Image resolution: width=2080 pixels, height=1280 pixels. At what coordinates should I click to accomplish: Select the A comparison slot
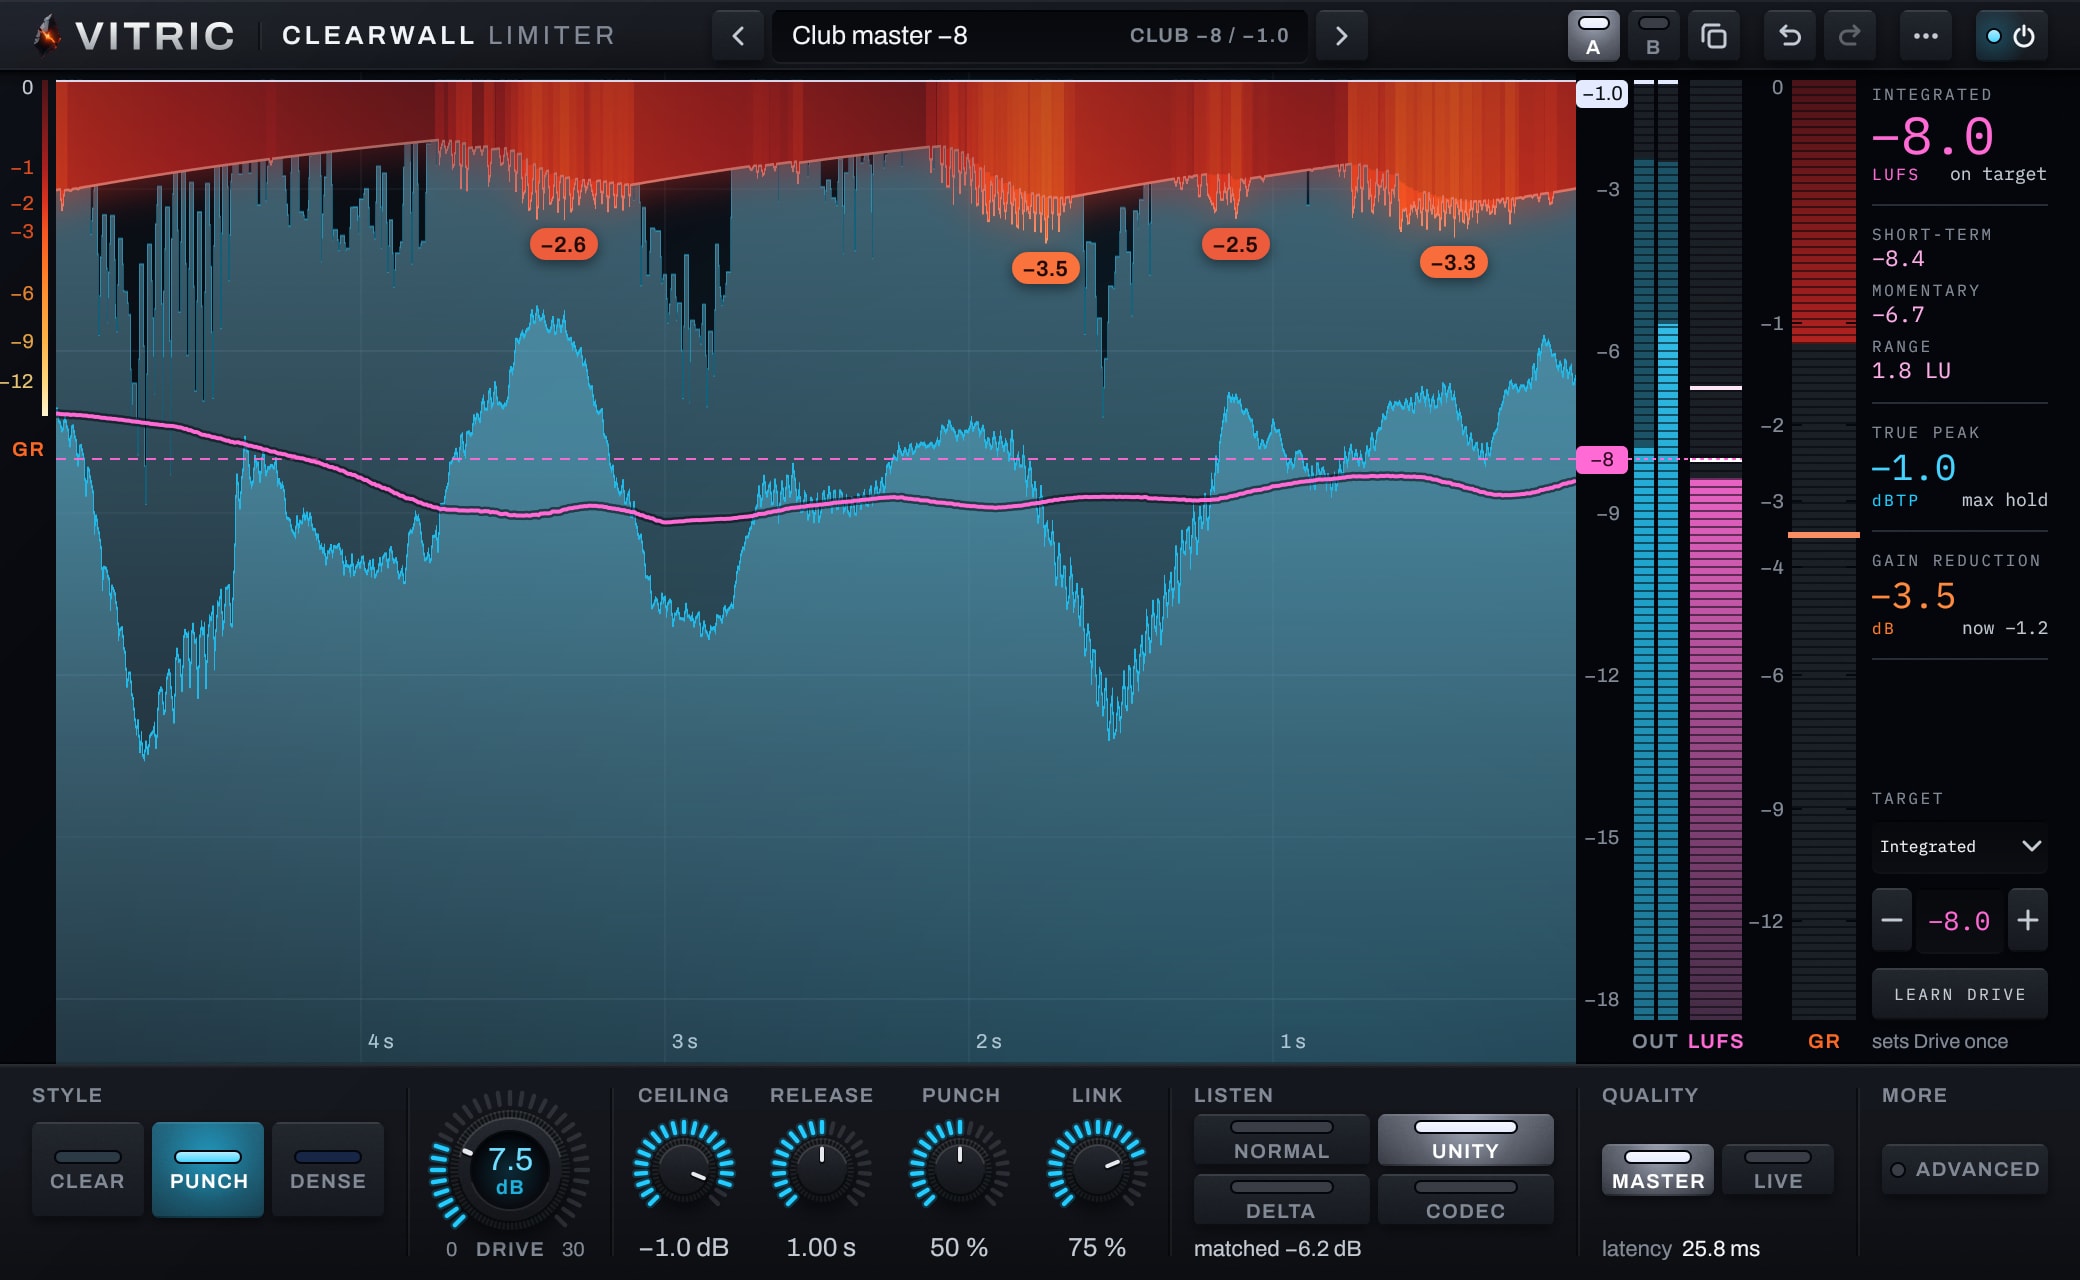[1593, 36]
